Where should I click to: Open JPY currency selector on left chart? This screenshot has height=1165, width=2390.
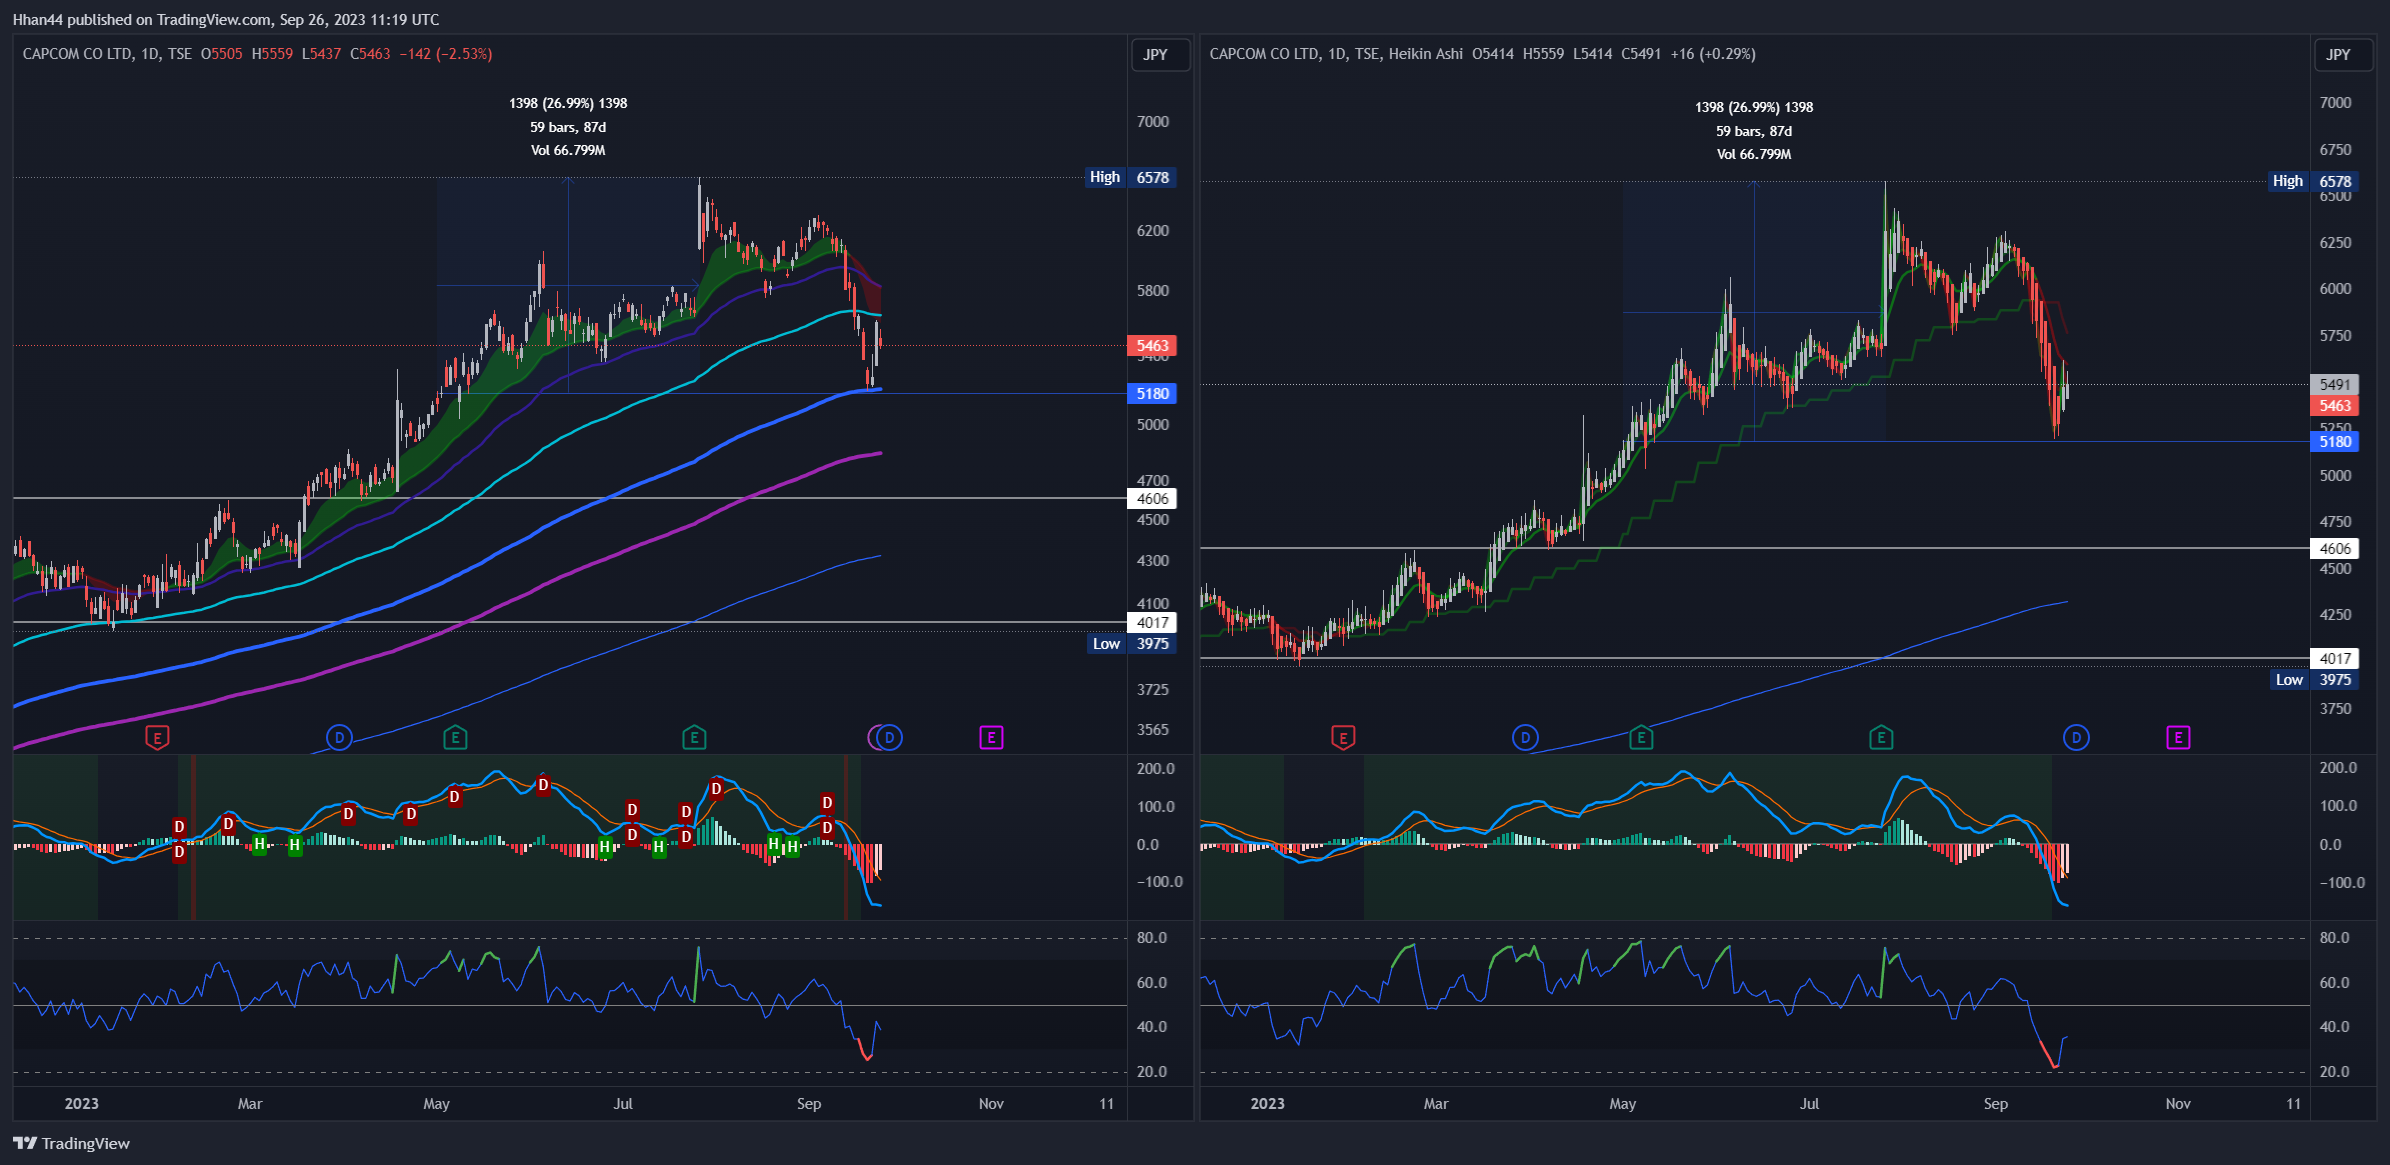1160,55
